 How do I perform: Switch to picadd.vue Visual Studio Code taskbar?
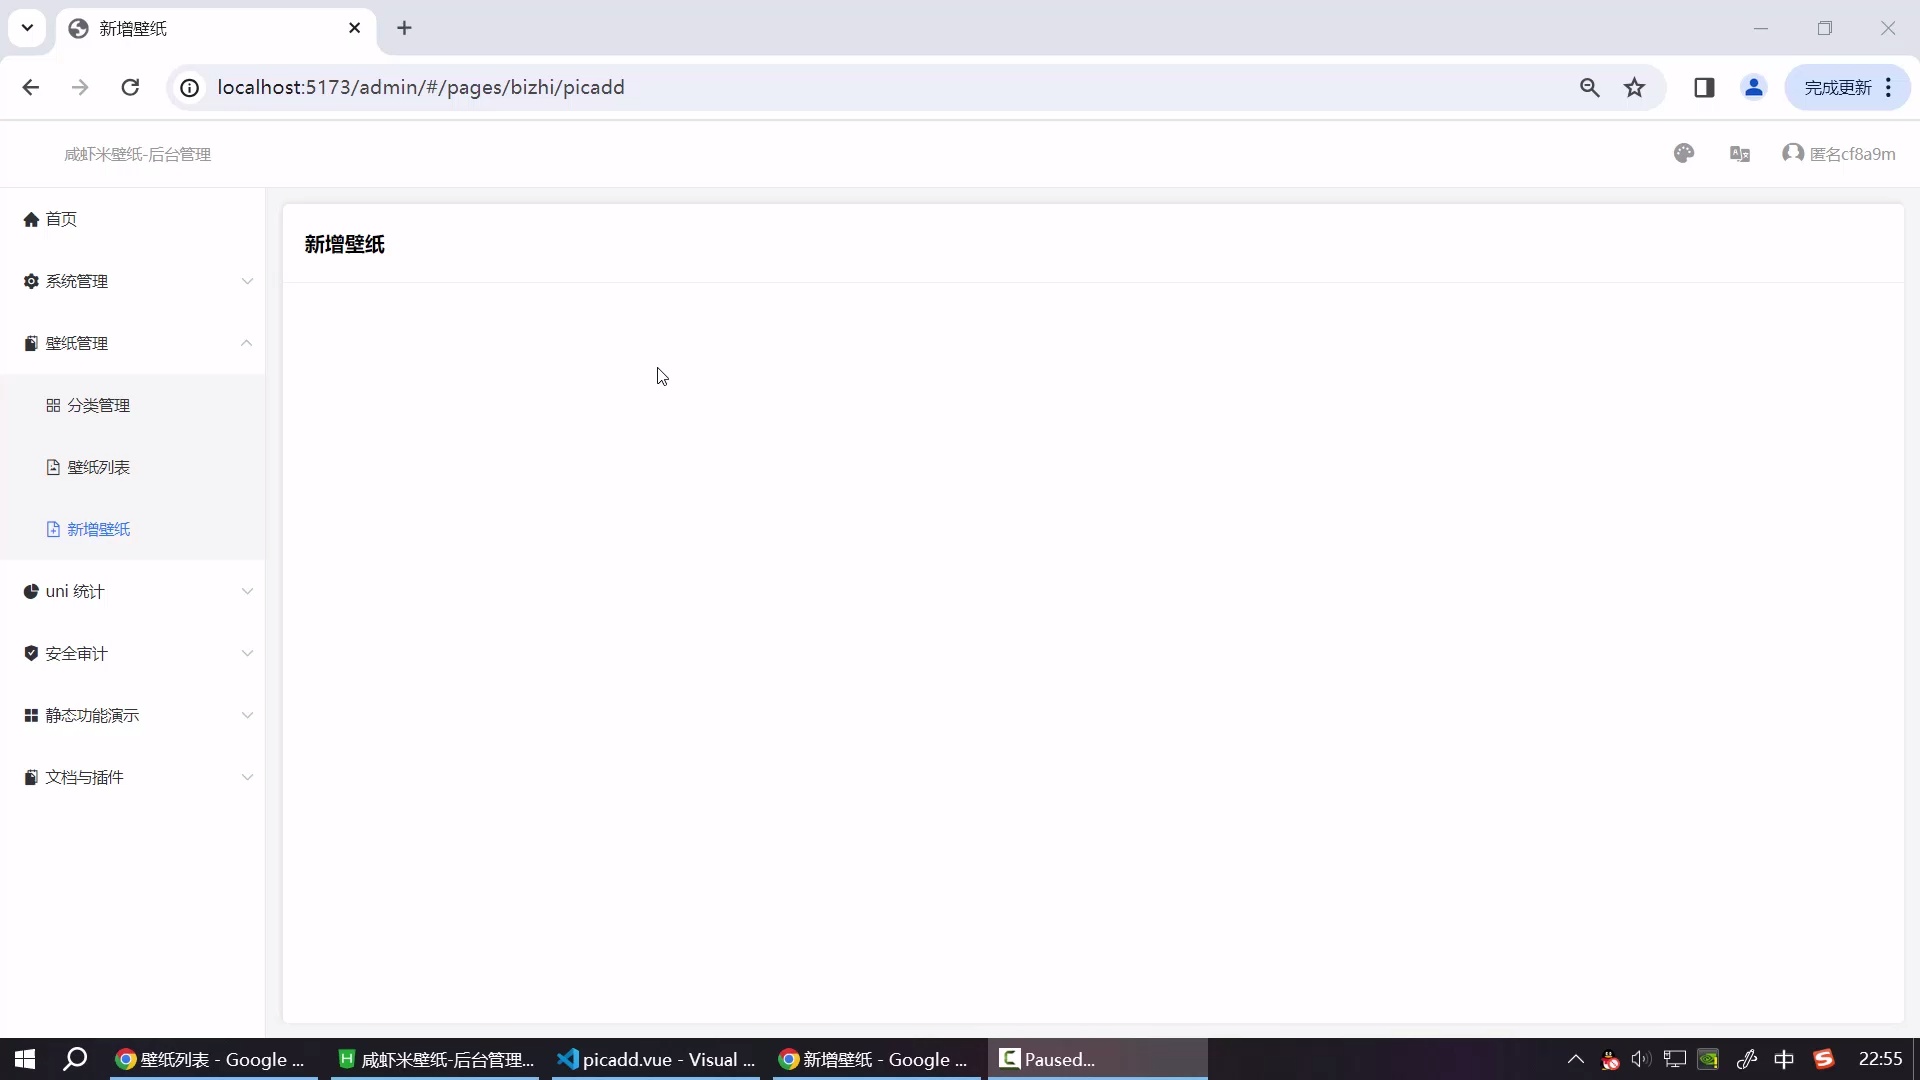pyautogui.click(x=656, y=1059)
